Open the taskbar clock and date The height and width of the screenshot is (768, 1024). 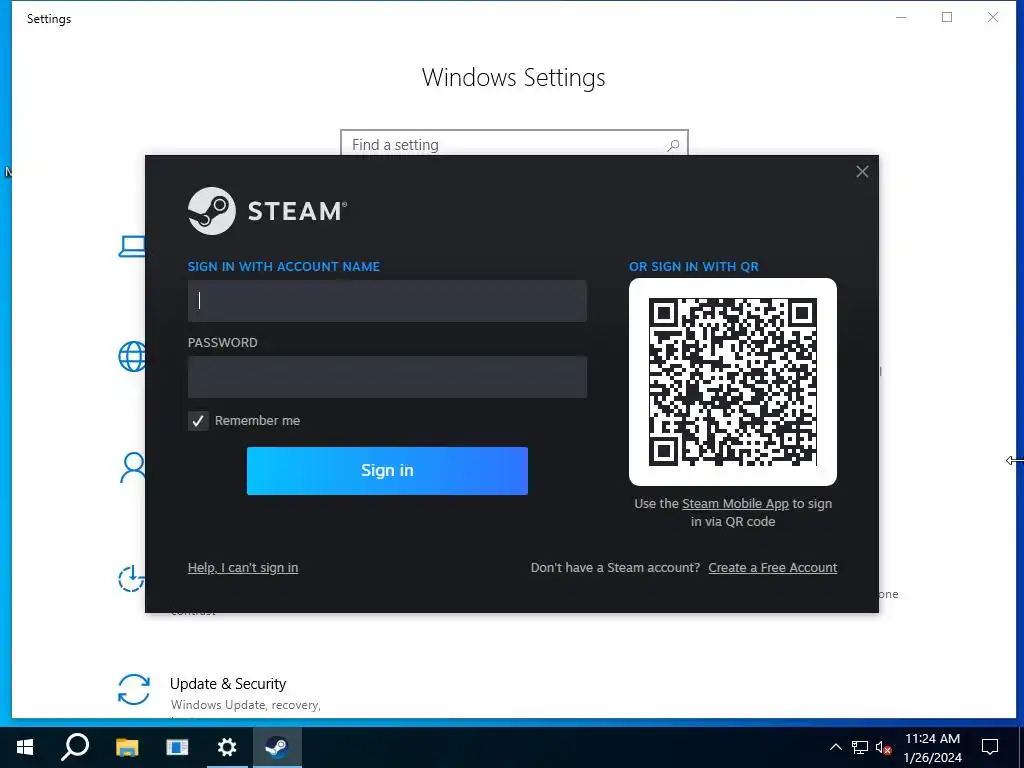point(933,748)
